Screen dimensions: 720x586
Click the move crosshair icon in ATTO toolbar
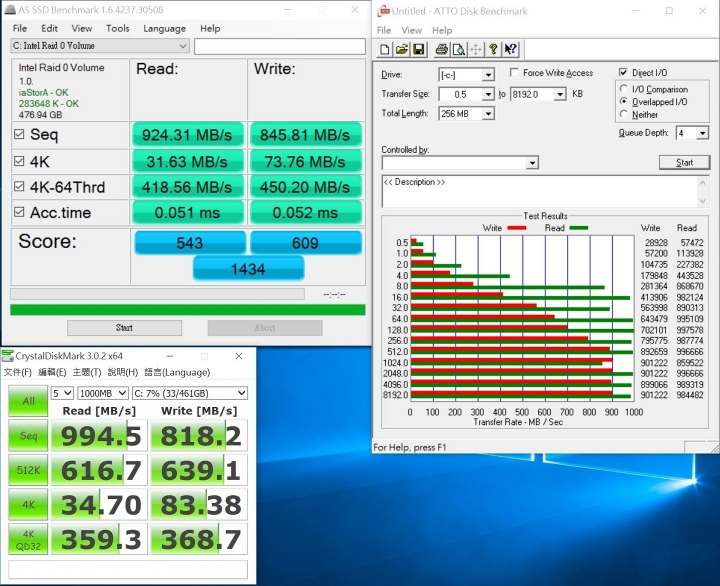(x=476, y=49)
